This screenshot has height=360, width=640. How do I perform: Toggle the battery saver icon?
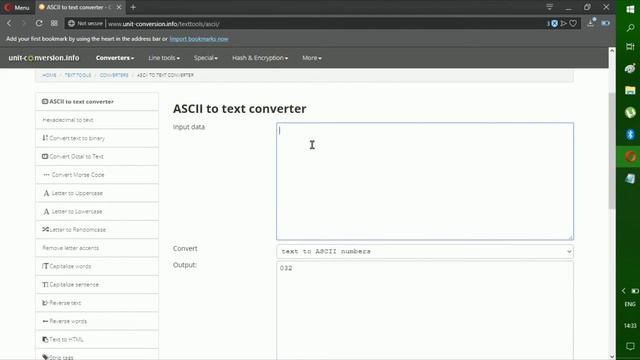tap(606, 23)
